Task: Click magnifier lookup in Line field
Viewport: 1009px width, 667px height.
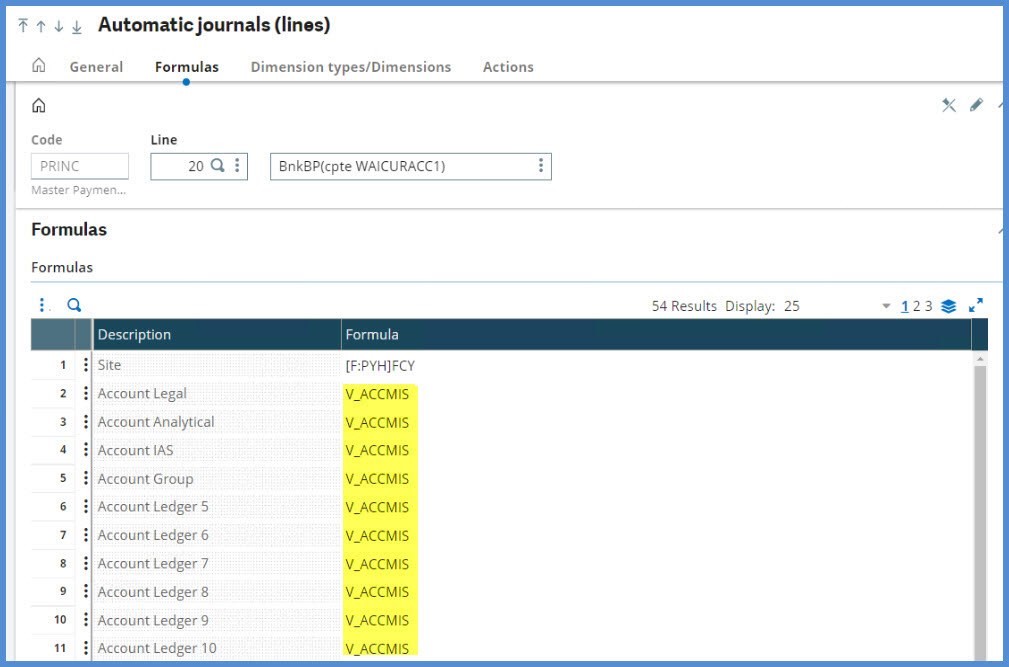Action: click(x=217, y=166)
